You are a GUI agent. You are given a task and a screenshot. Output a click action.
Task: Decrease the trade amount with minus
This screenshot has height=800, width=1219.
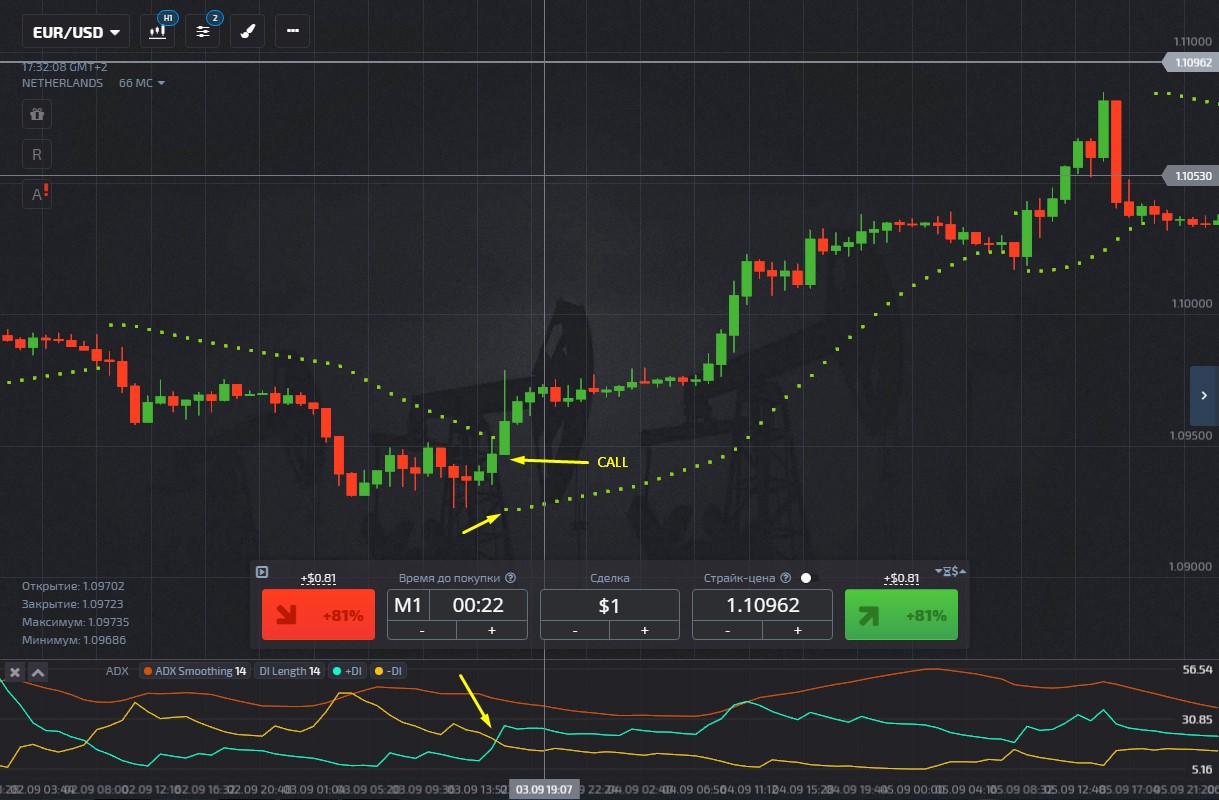point(575,630)
